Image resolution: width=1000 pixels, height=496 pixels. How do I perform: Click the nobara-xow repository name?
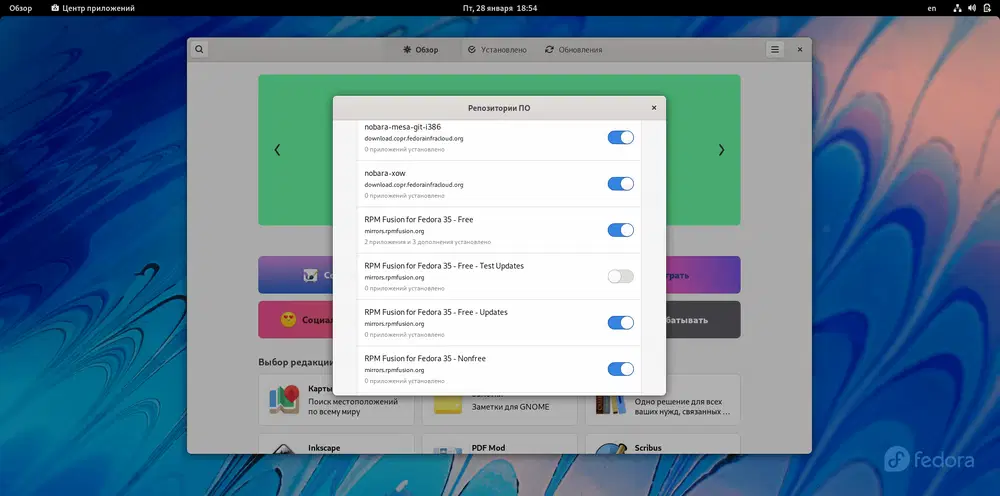coord(385,173)
